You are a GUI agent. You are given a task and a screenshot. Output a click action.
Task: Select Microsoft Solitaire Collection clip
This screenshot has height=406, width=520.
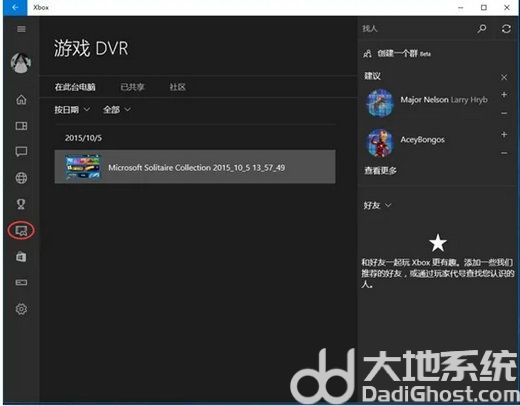click(195, 167)
